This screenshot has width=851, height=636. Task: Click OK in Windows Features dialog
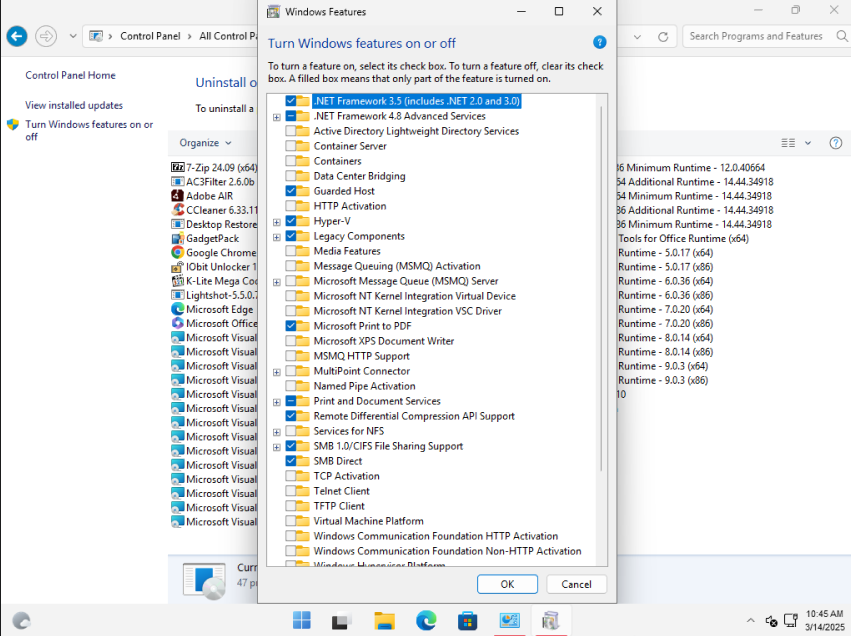click(x=507, y=584)
